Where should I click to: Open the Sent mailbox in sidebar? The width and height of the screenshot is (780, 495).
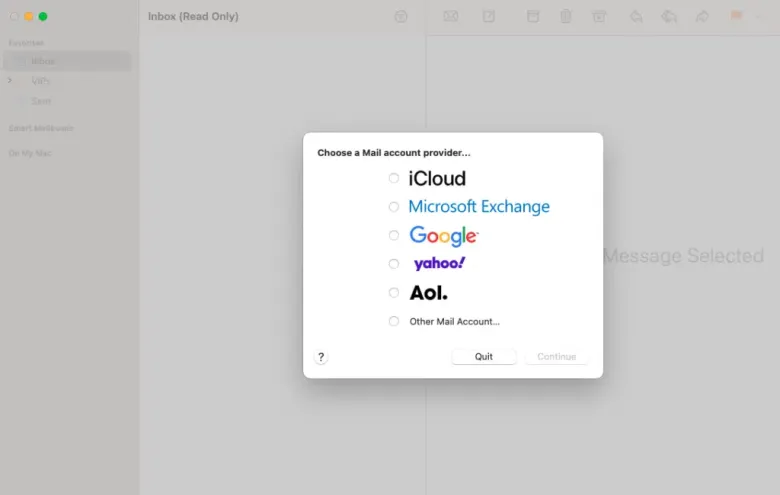pos(41,101)
